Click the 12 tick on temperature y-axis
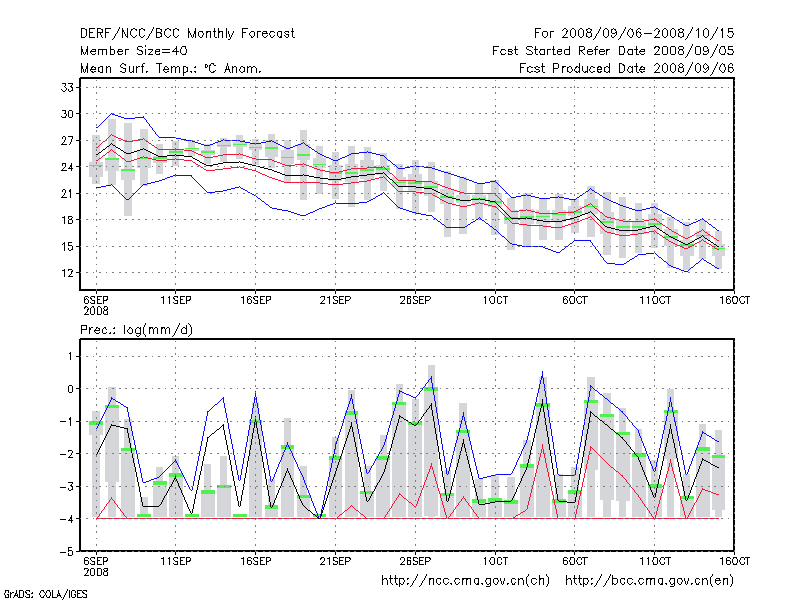 pos(69,273)
